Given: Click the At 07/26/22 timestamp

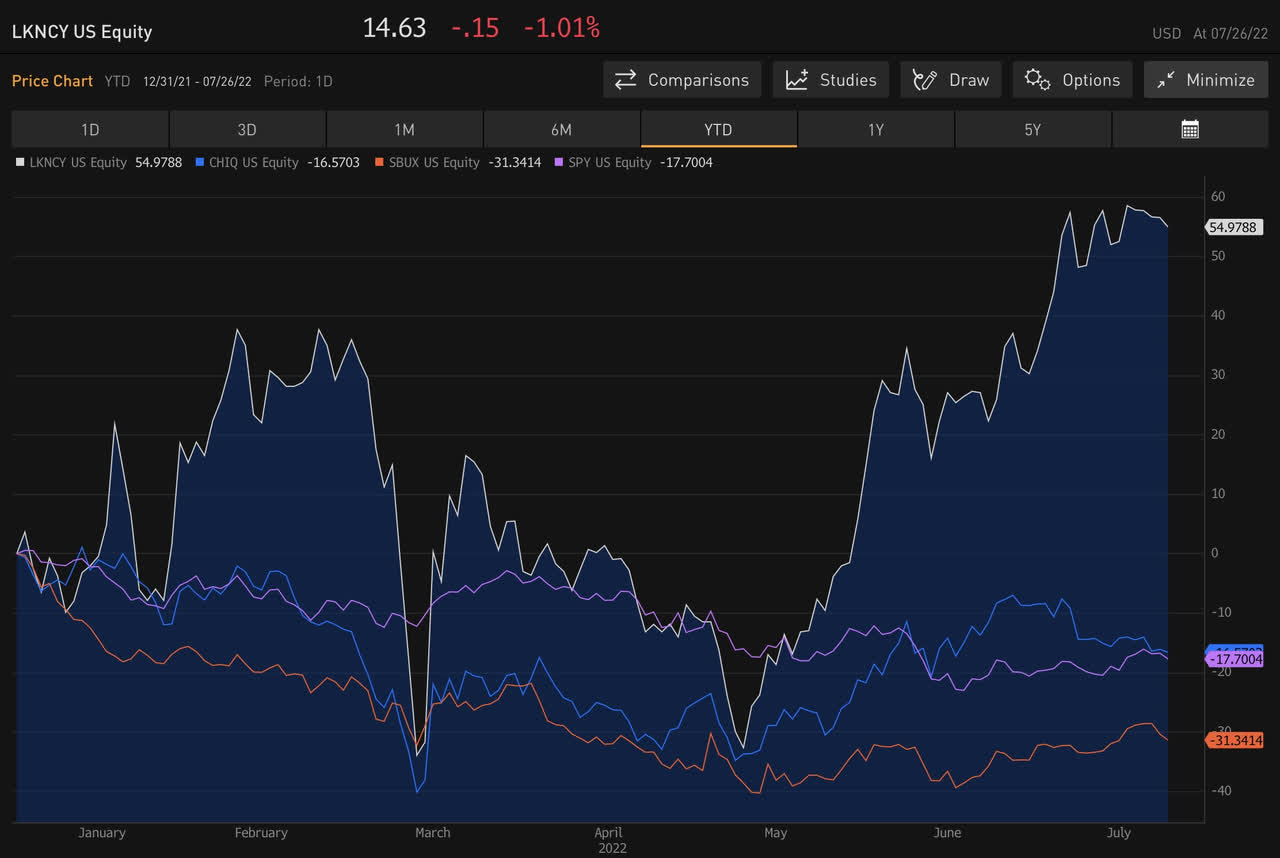Looking at the screenshot, I should pos(1230,33).
